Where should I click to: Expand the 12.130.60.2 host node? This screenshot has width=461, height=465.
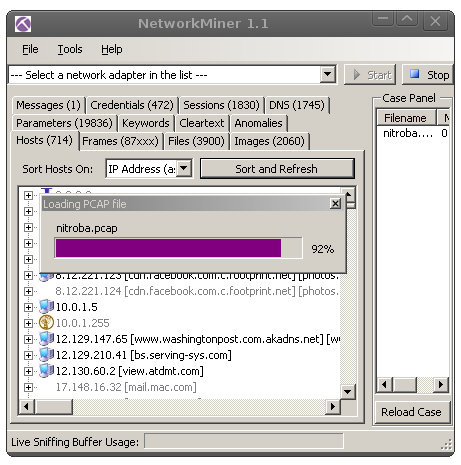[x=29, y=371]
